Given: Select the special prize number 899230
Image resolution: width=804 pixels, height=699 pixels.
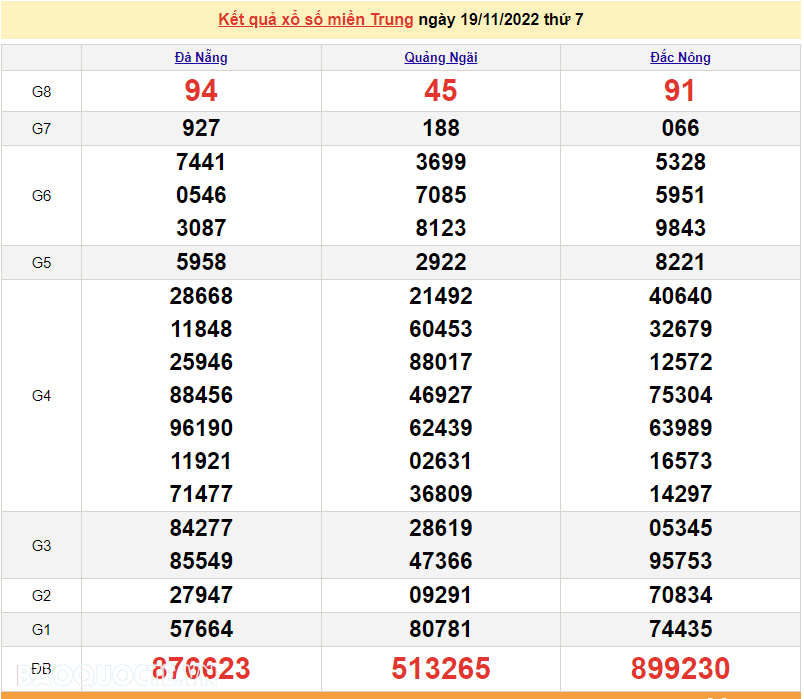Looking at the screenshot, I should tap(680, 668).
